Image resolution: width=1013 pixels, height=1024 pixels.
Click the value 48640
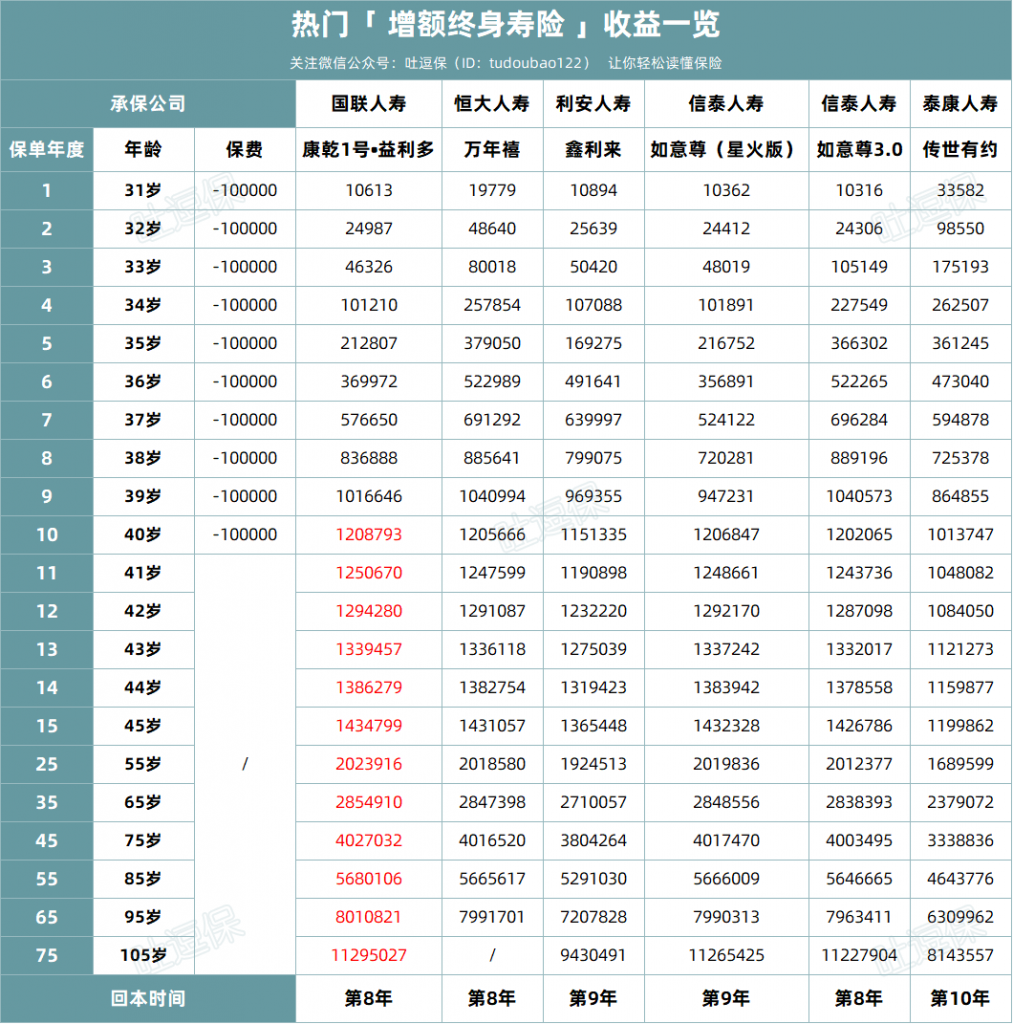tap(492, 229)
